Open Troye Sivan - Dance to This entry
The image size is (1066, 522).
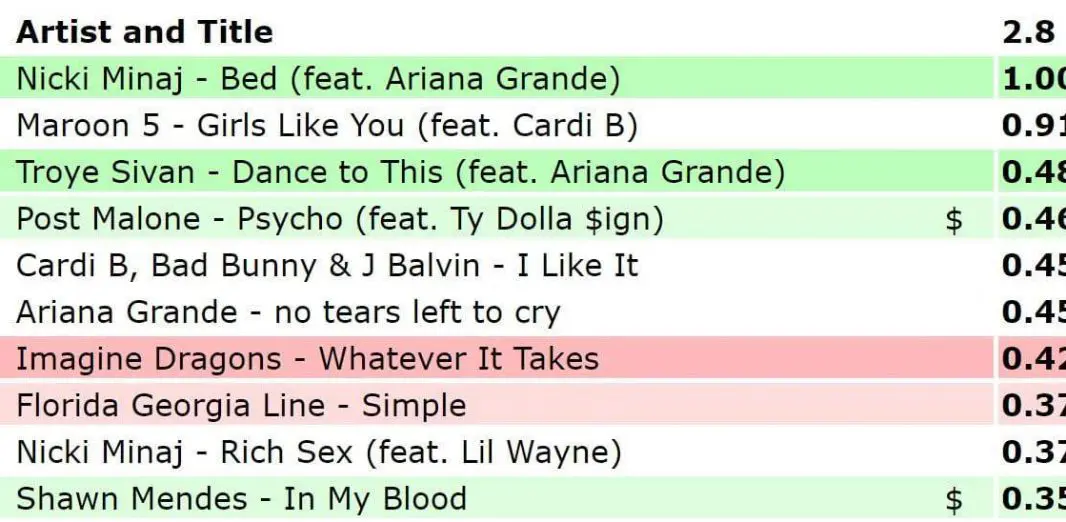pos(400,172)
